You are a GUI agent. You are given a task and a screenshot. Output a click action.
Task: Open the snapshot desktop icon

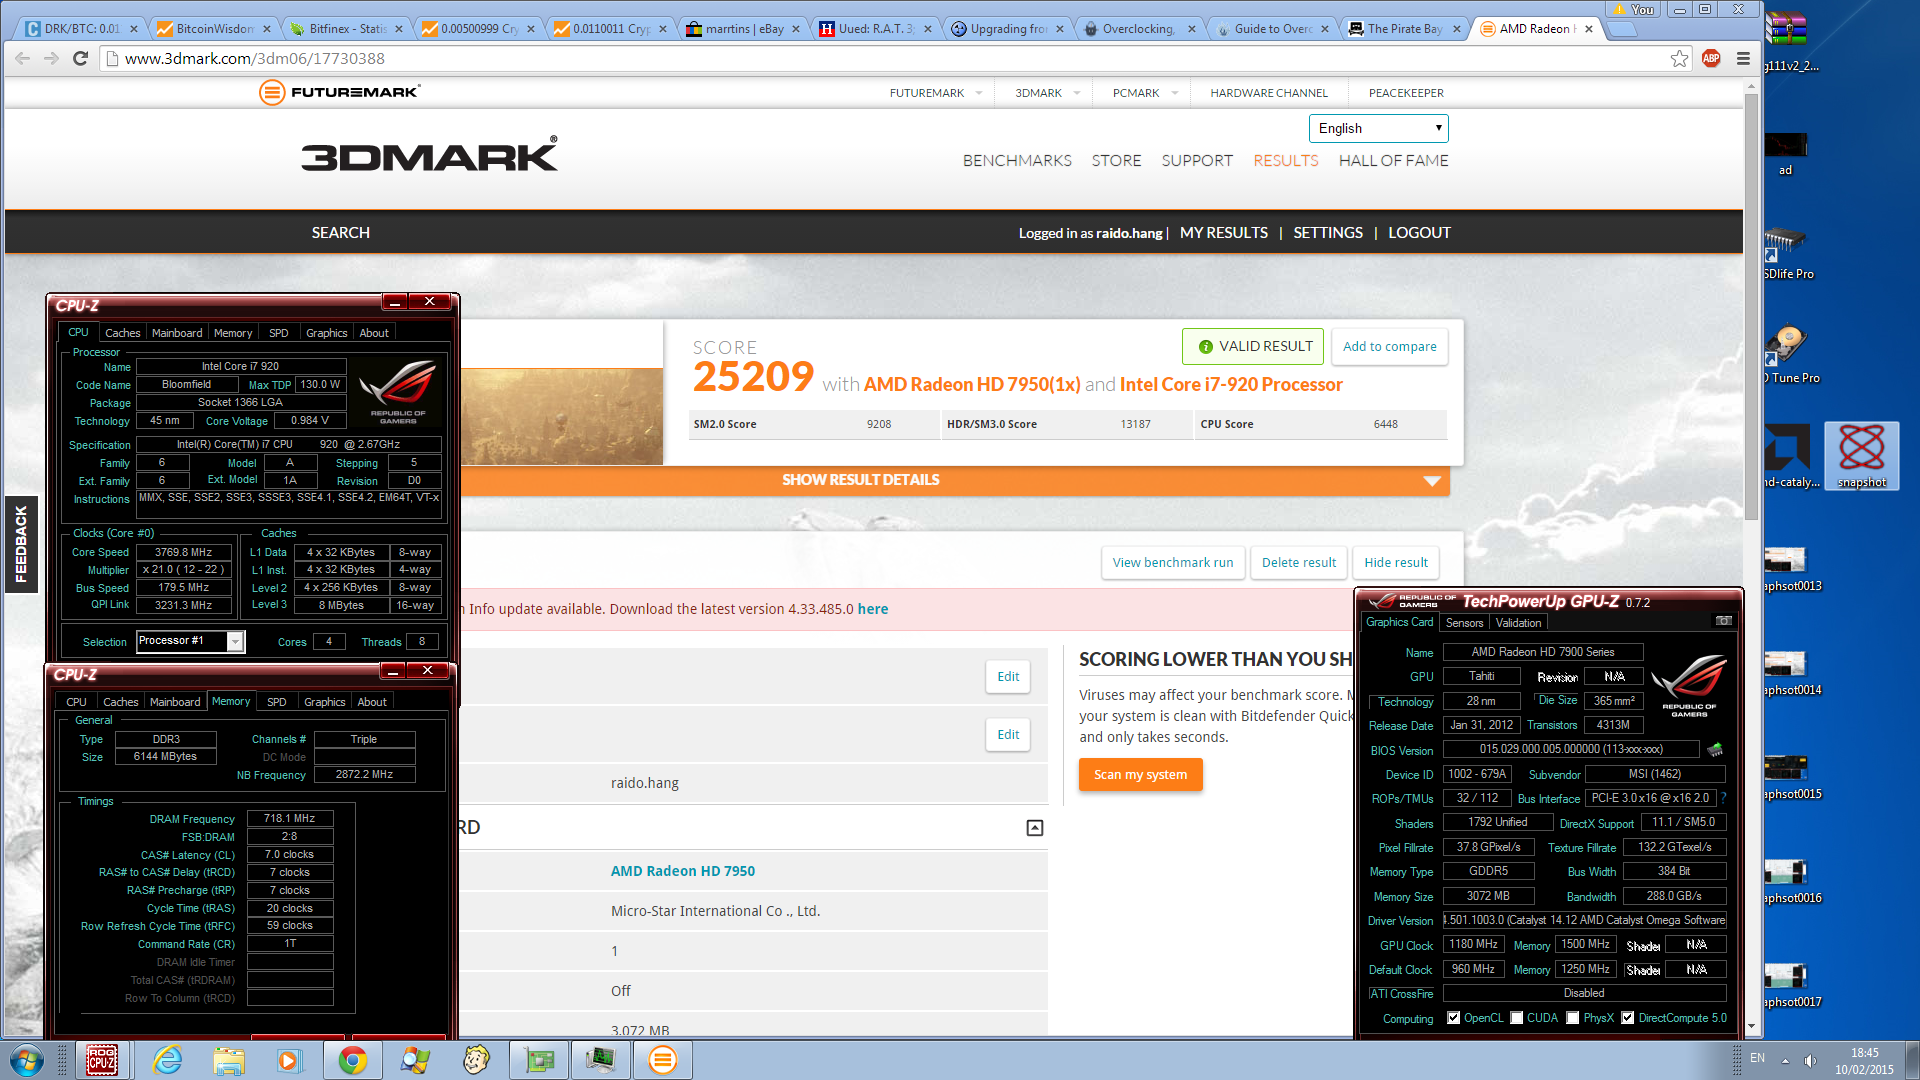1861,456
